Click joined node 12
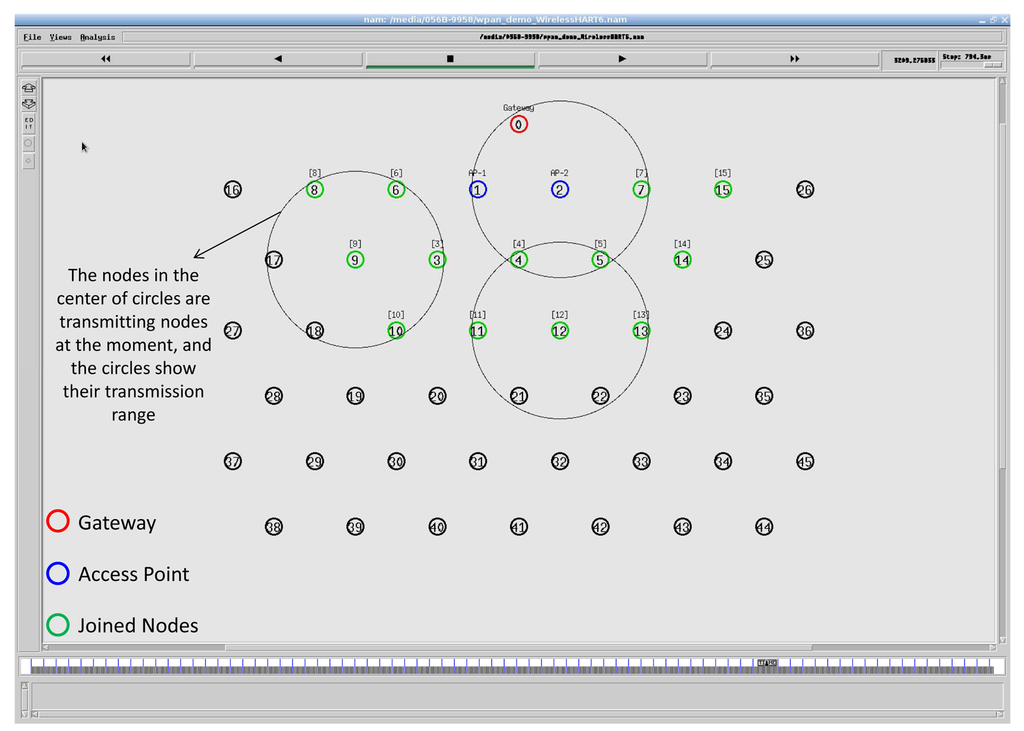The width and height of the screenshot is (1024, 731). (560, 331)
